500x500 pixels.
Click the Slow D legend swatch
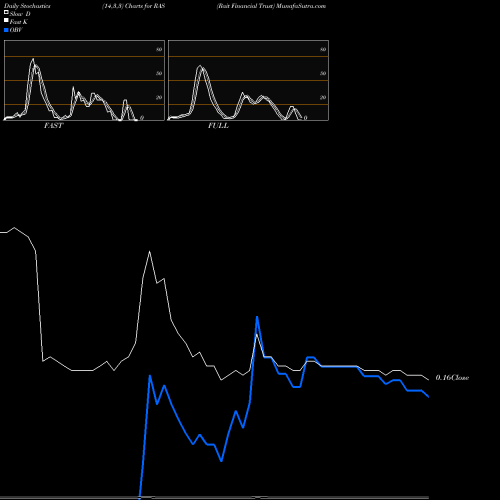coord(6,12)
